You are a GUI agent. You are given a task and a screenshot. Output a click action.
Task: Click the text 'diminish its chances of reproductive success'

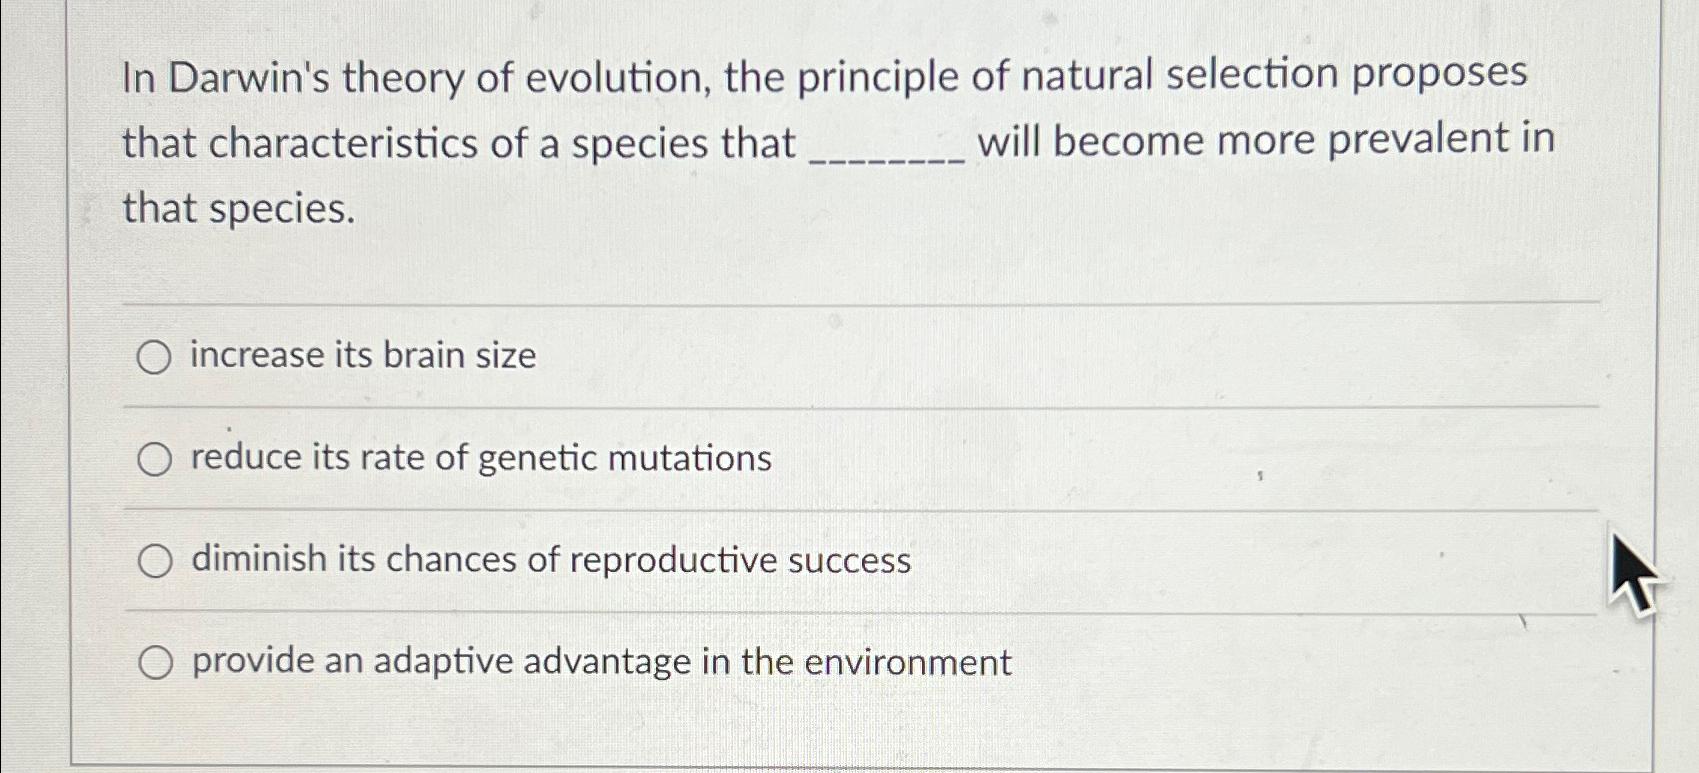tap(551, 561)
